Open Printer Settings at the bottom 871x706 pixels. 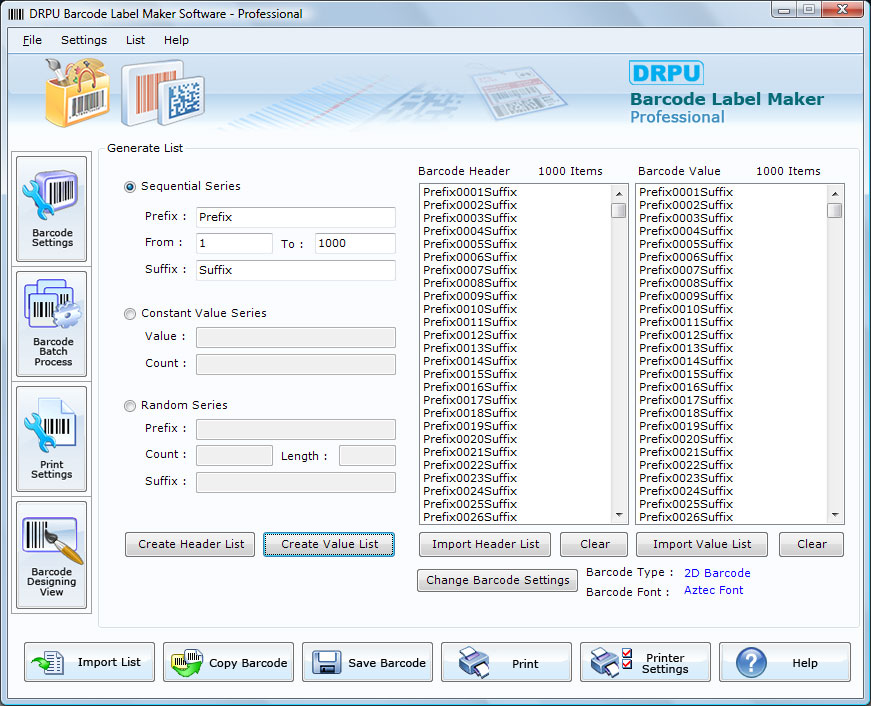pos(645,662)
